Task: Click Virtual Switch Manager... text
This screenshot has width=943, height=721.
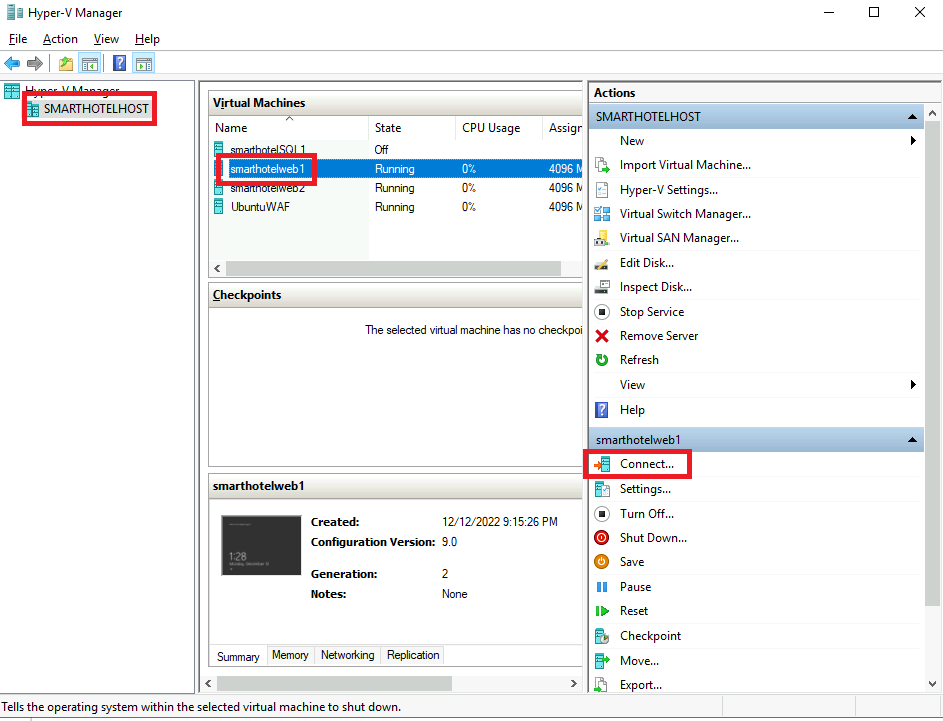Action: click(x=685, y=214)
